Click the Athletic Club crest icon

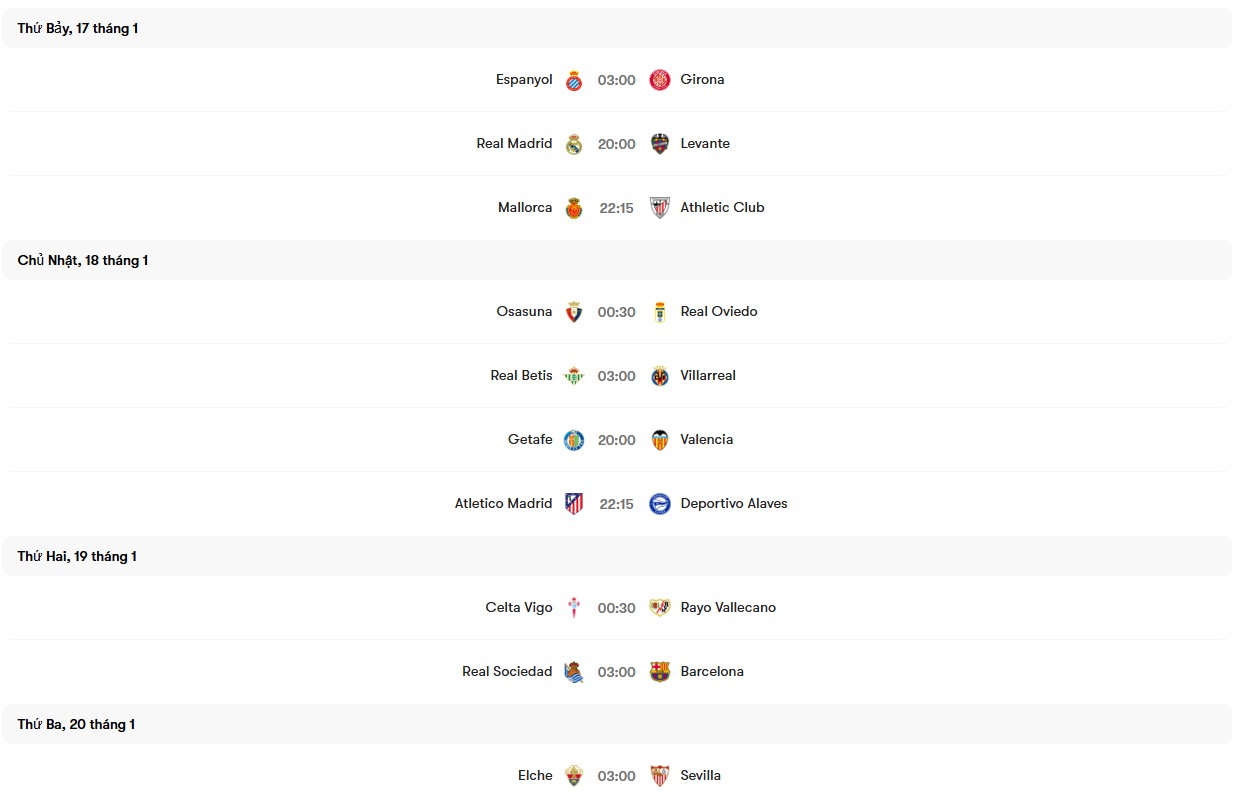coord(660,208)
